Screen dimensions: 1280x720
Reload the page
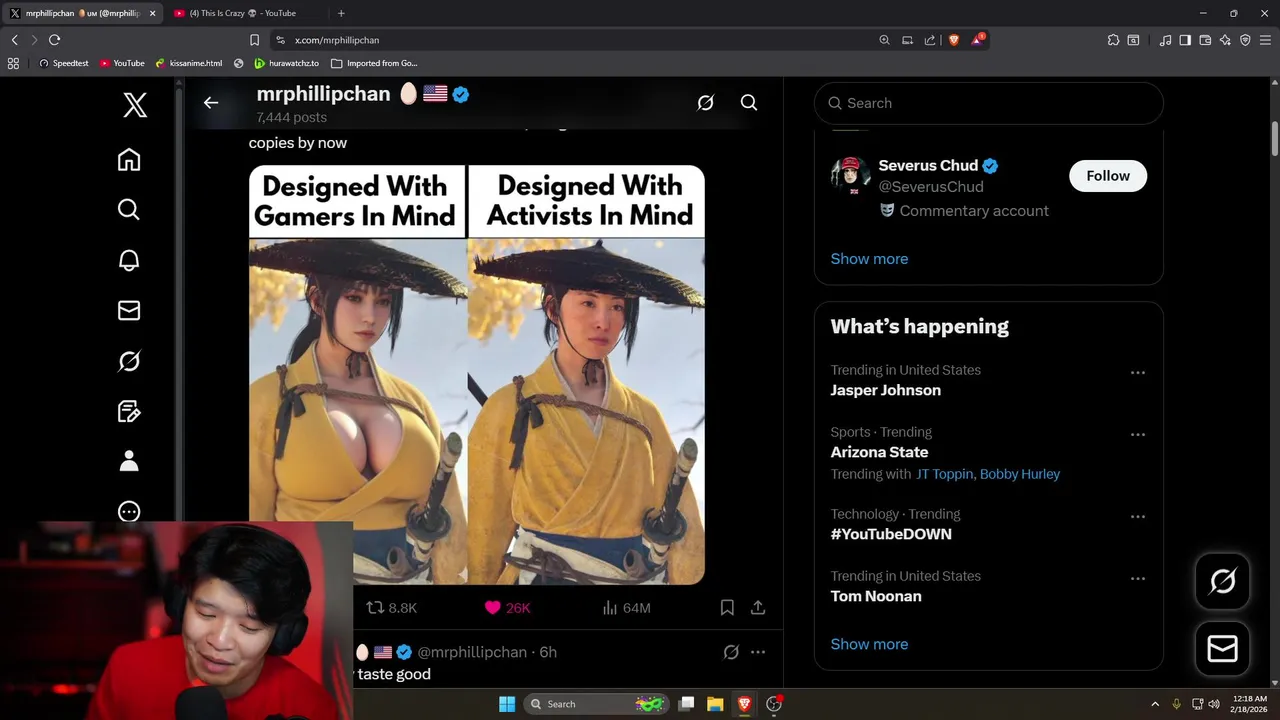click(55, 40)
